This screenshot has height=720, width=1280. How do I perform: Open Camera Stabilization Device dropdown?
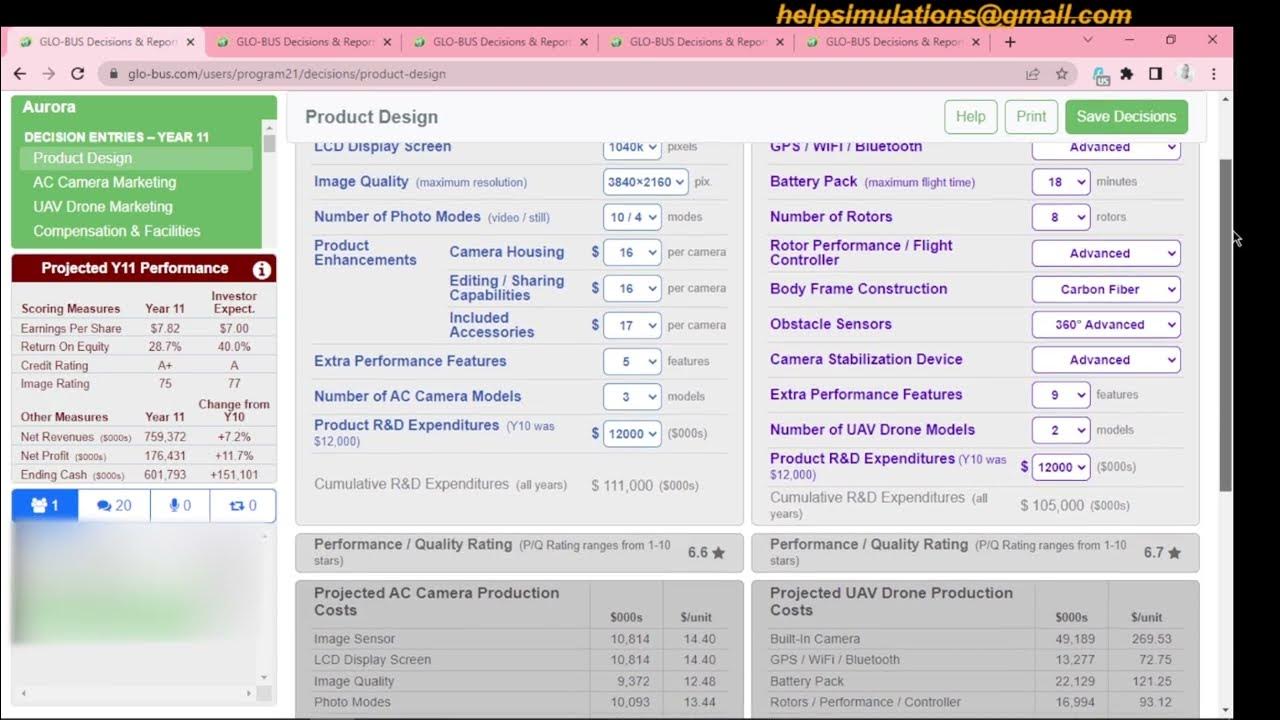[1106, 359]
